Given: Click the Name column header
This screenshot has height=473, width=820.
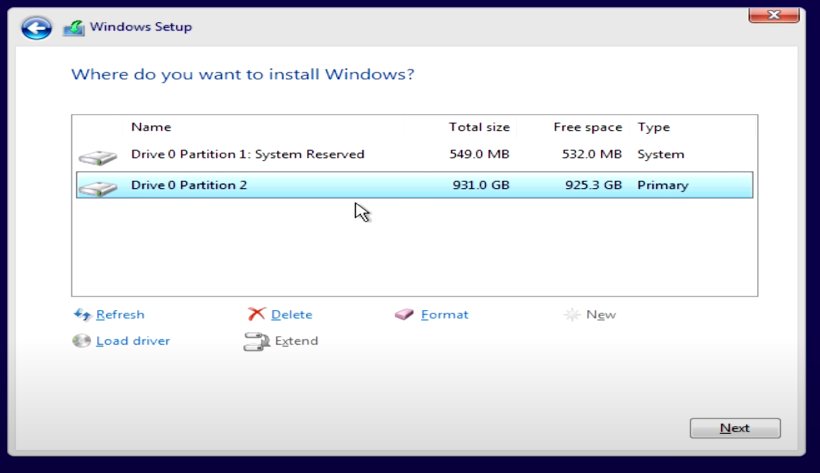Looking at the screenshot, I should point(151,127).
